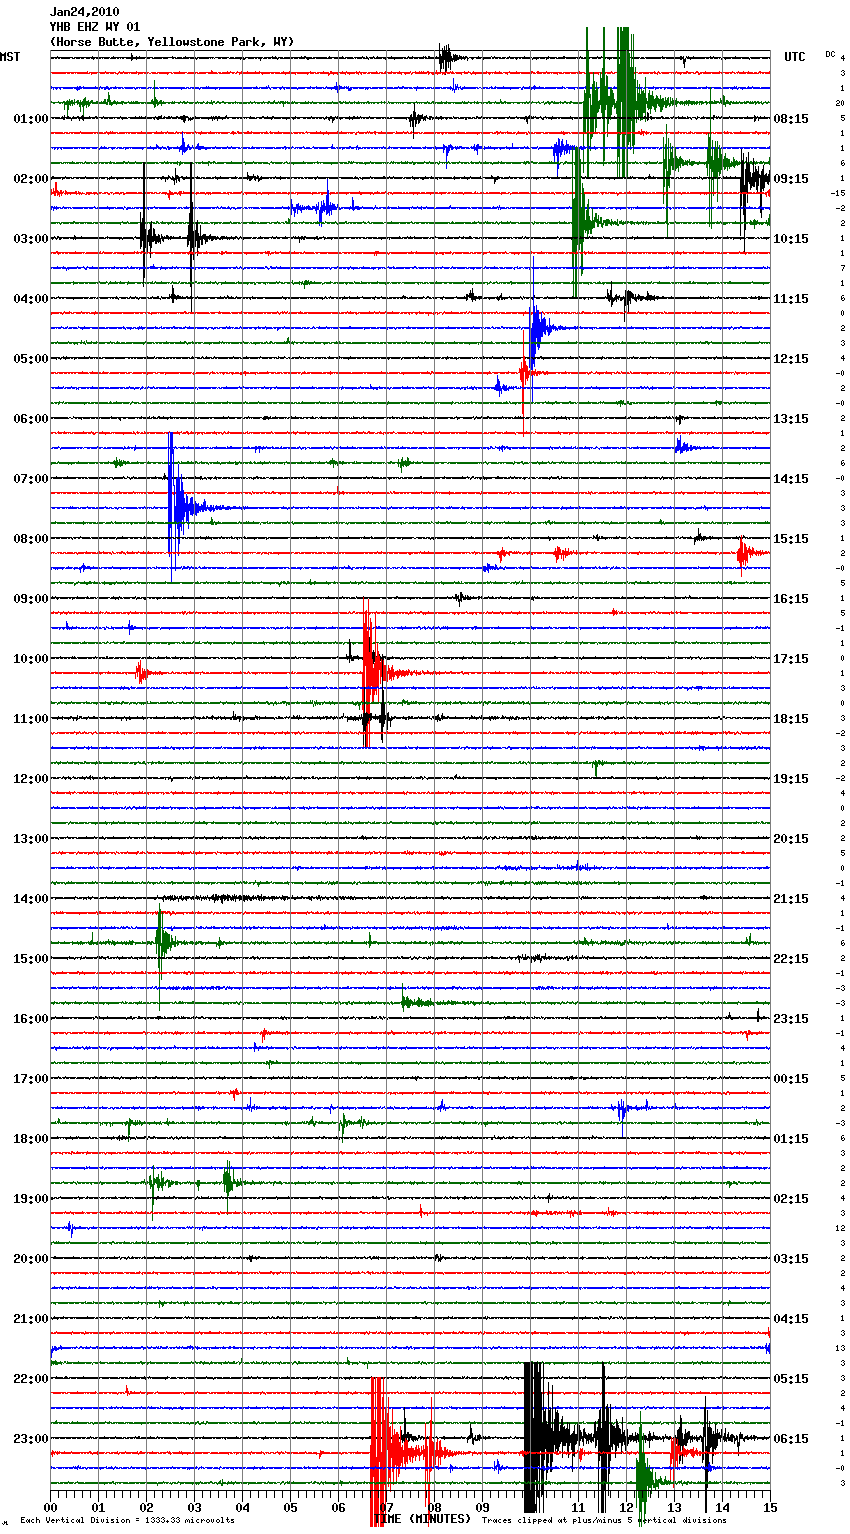The height and width of the screenshot is (1534, 850).
Task: Click the 21:15 UTC time label
Action: tap(791, 899)
